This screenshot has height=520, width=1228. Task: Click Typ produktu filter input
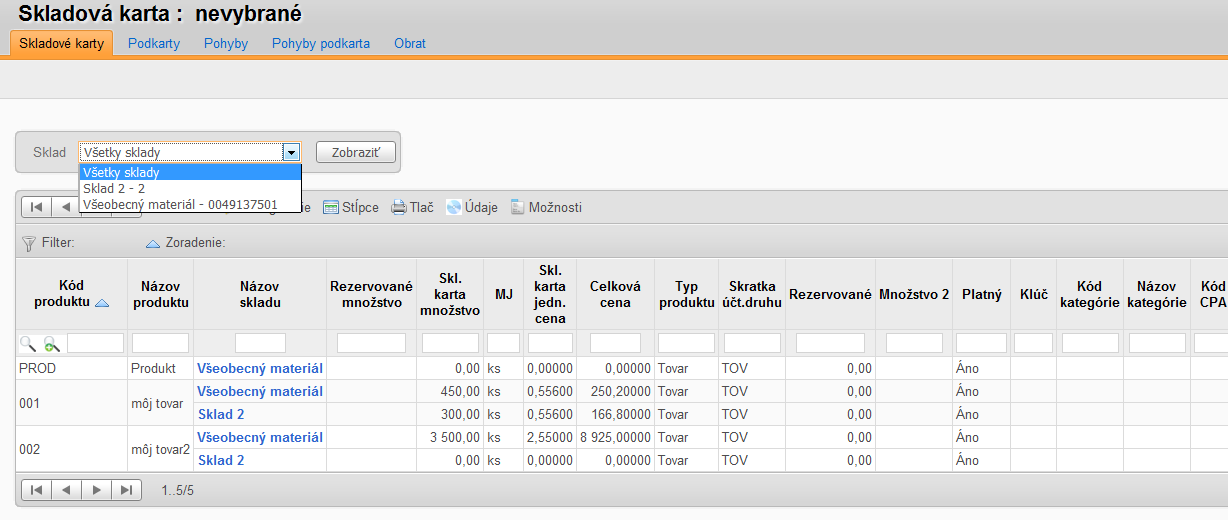[686, 343]
